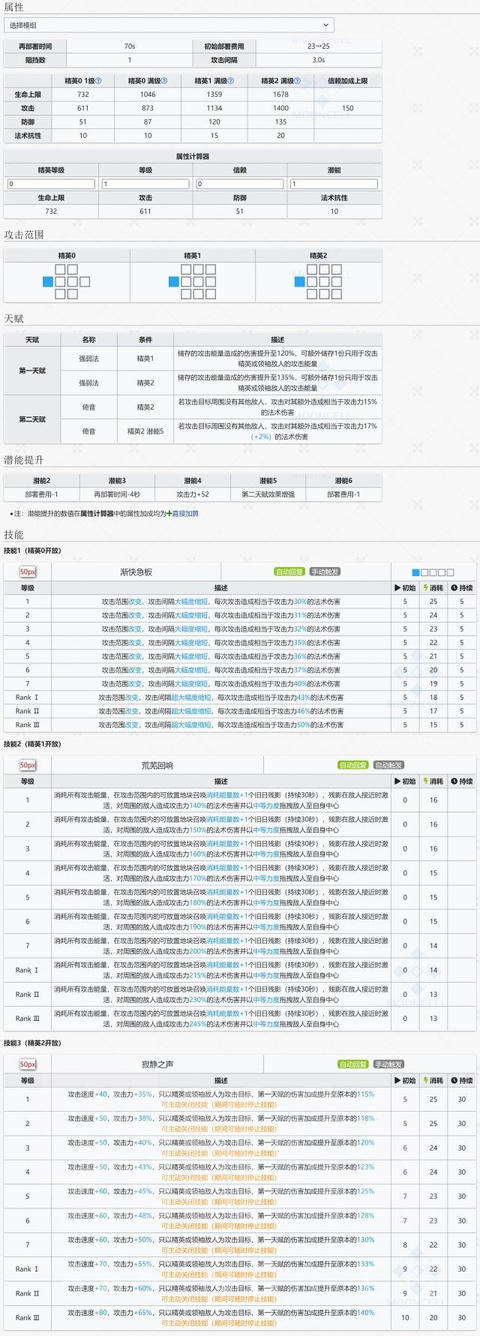Select the 技能 section heading
Screen dimensions: 480x1336
(x=14, y=535)
